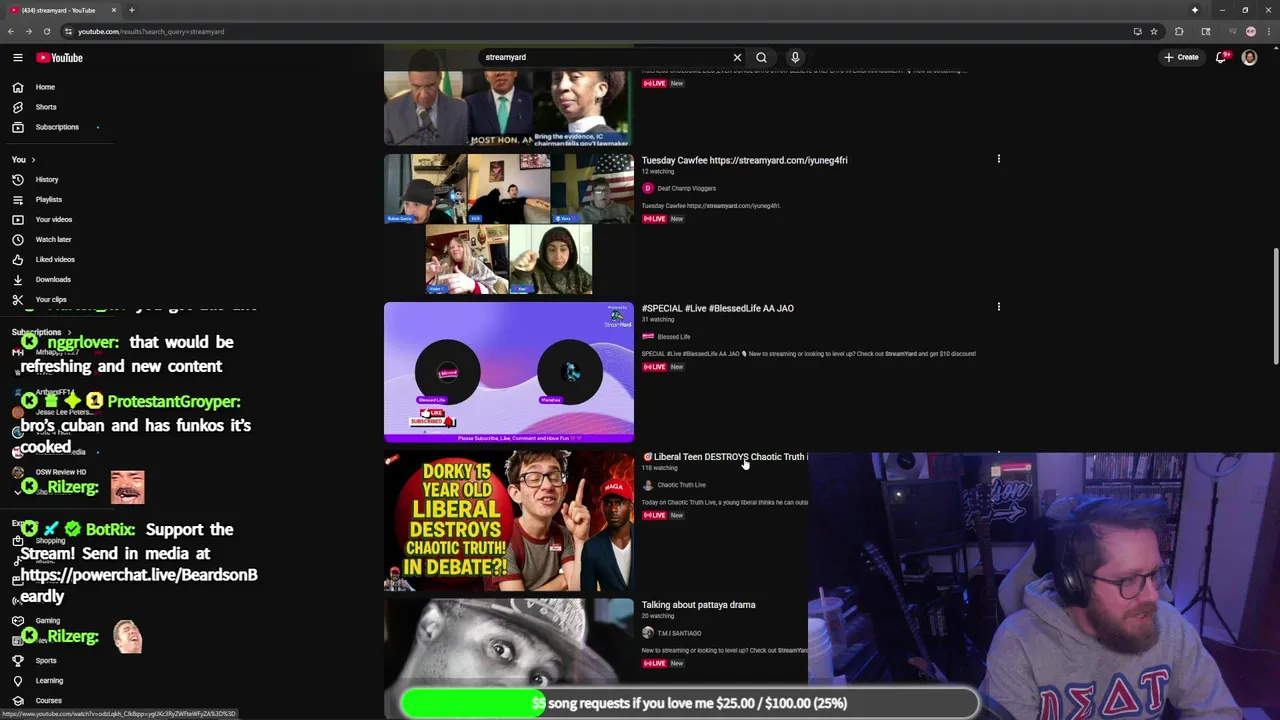Open Chaotic Truth Live channel
Viewport: 1280px width, 720px height.
pyautogui.click(x=681, y=485)
